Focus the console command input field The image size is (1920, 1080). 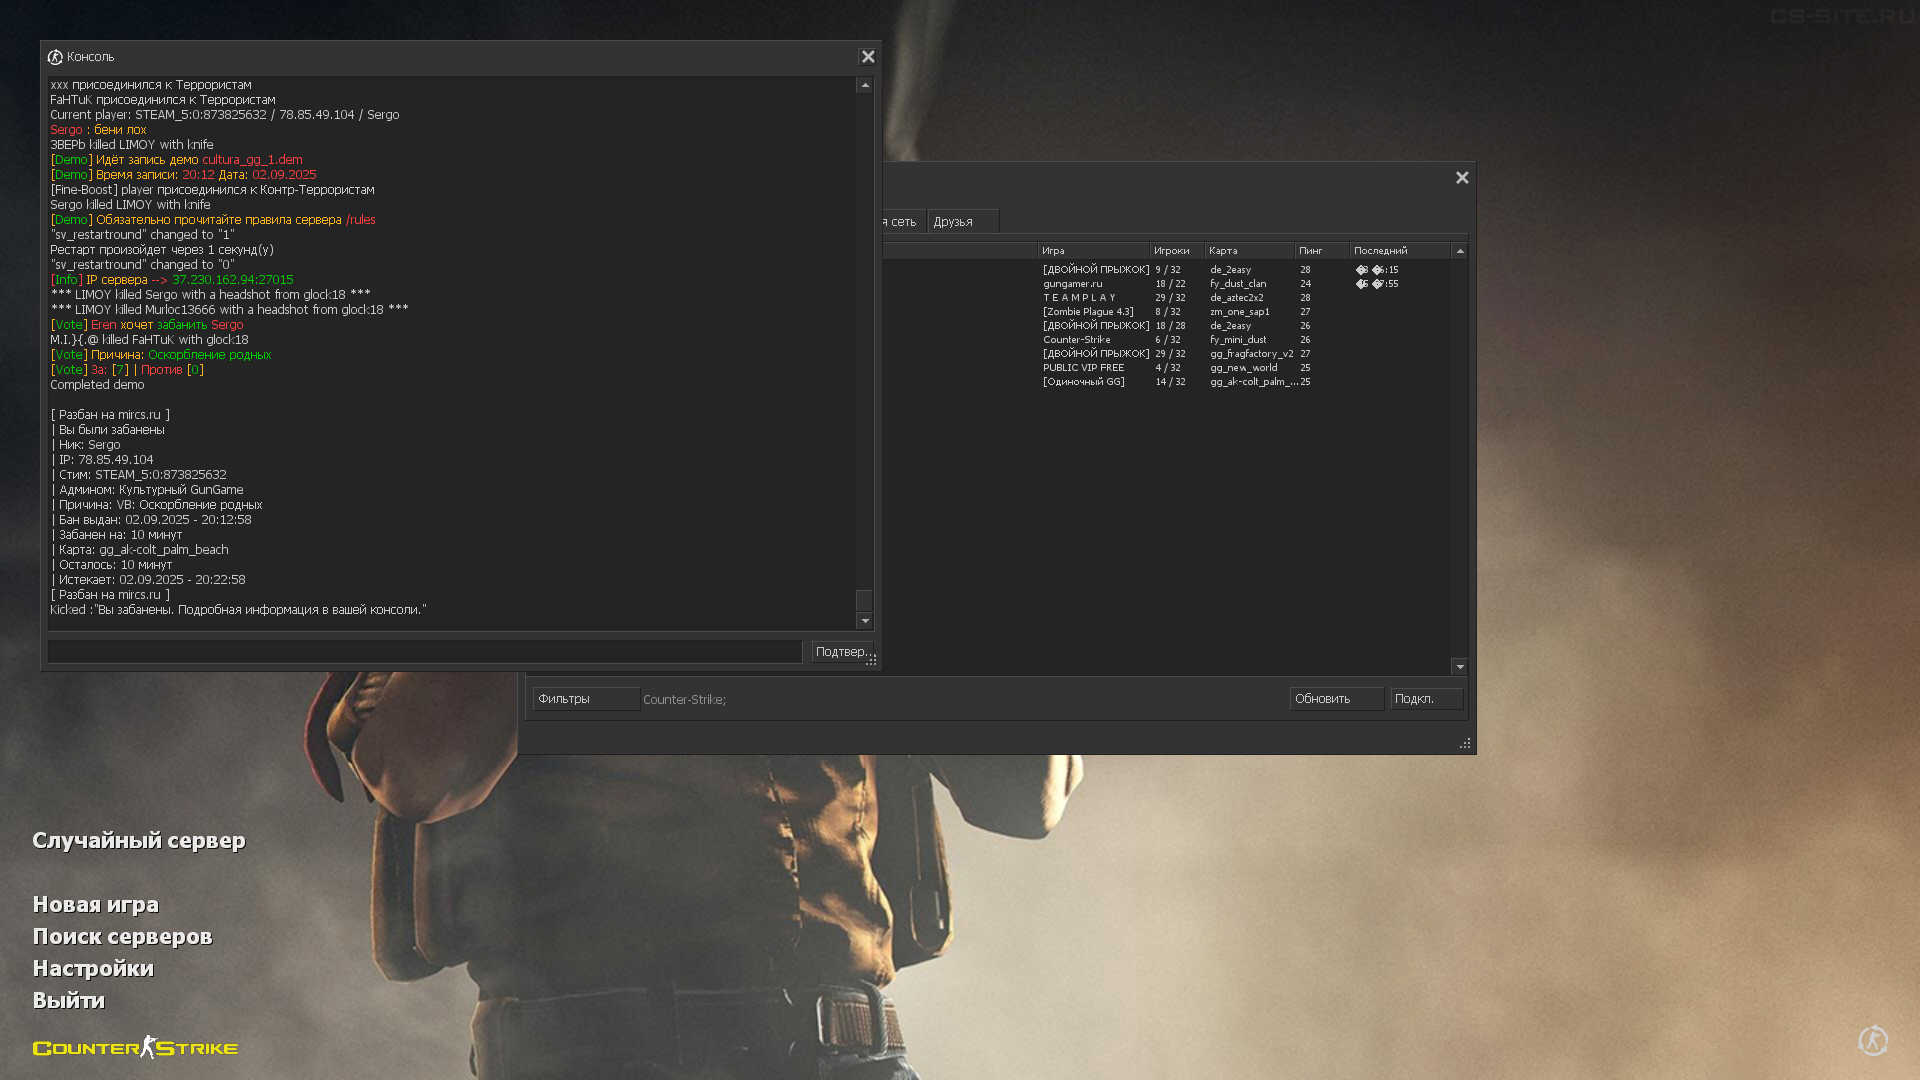click(425, 652)
